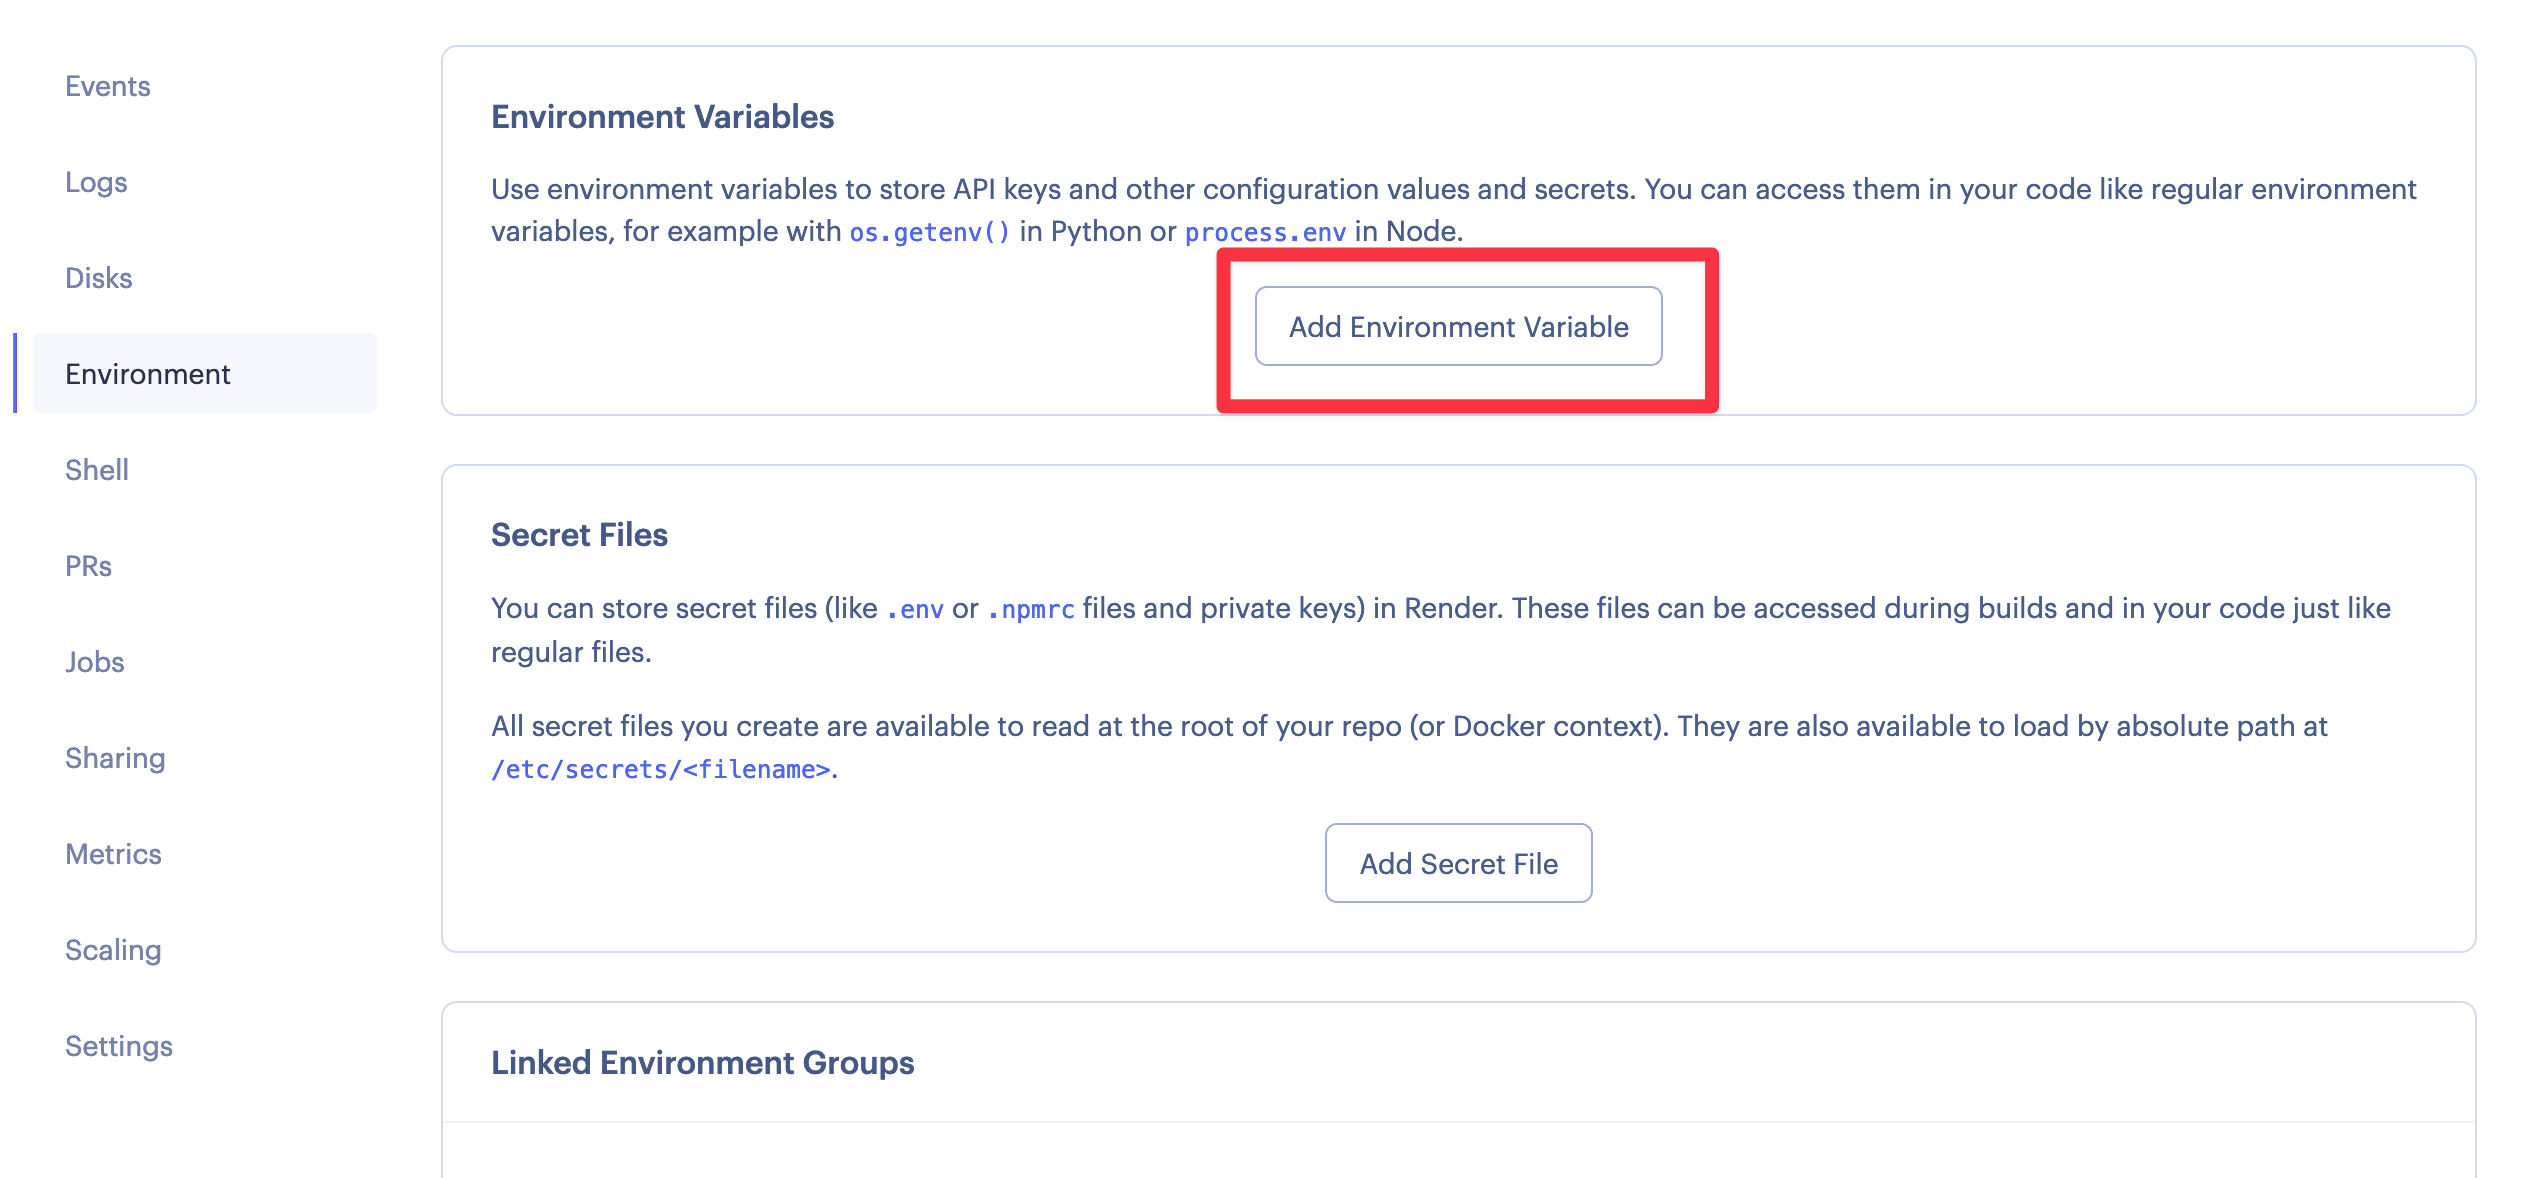Select the Environment sidebar item
This screenshot has height=1178, width=2534.
[x=147, y=373]
